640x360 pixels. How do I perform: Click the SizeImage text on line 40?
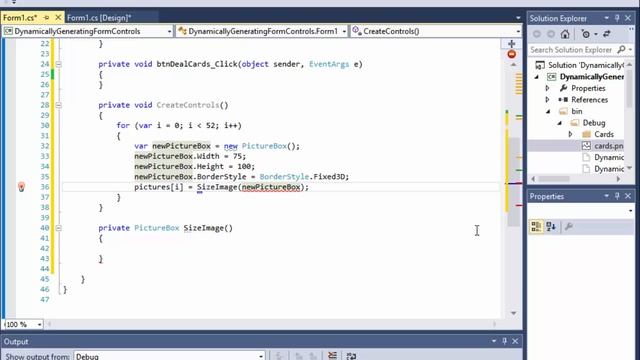click(x=204, y=228)
